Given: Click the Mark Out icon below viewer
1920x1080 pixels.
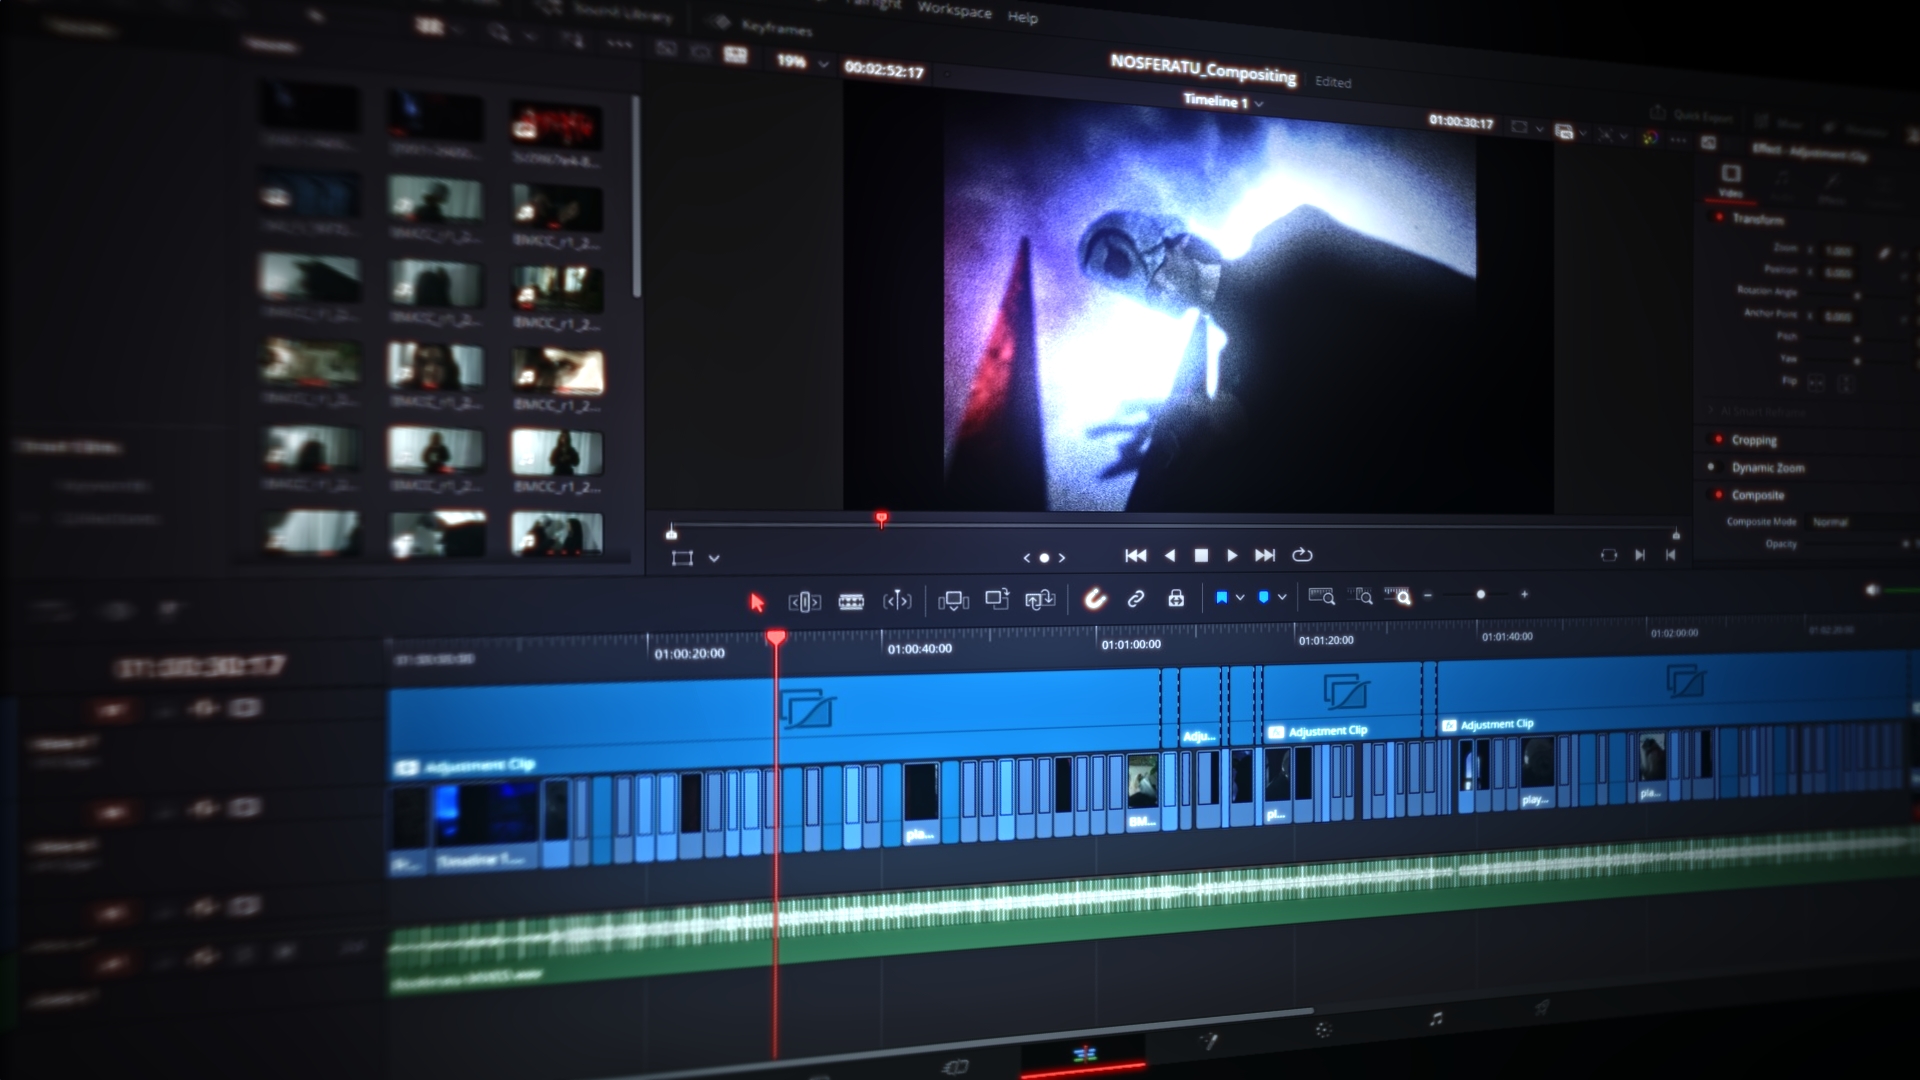Looking at the screenshot, I should coord(1670,555).
